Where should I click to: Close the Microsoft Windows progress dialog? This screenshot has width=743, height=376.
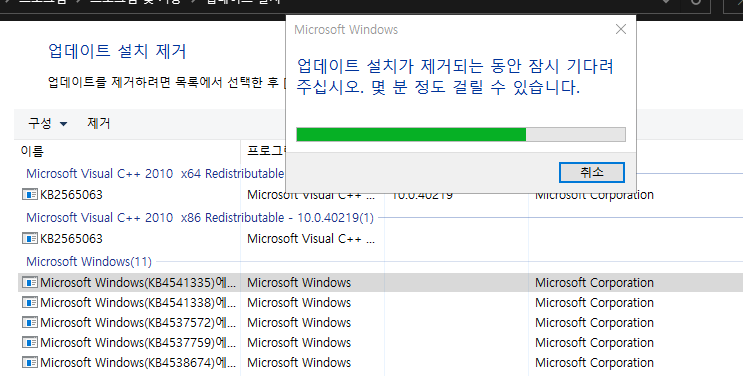coord(621,29)
